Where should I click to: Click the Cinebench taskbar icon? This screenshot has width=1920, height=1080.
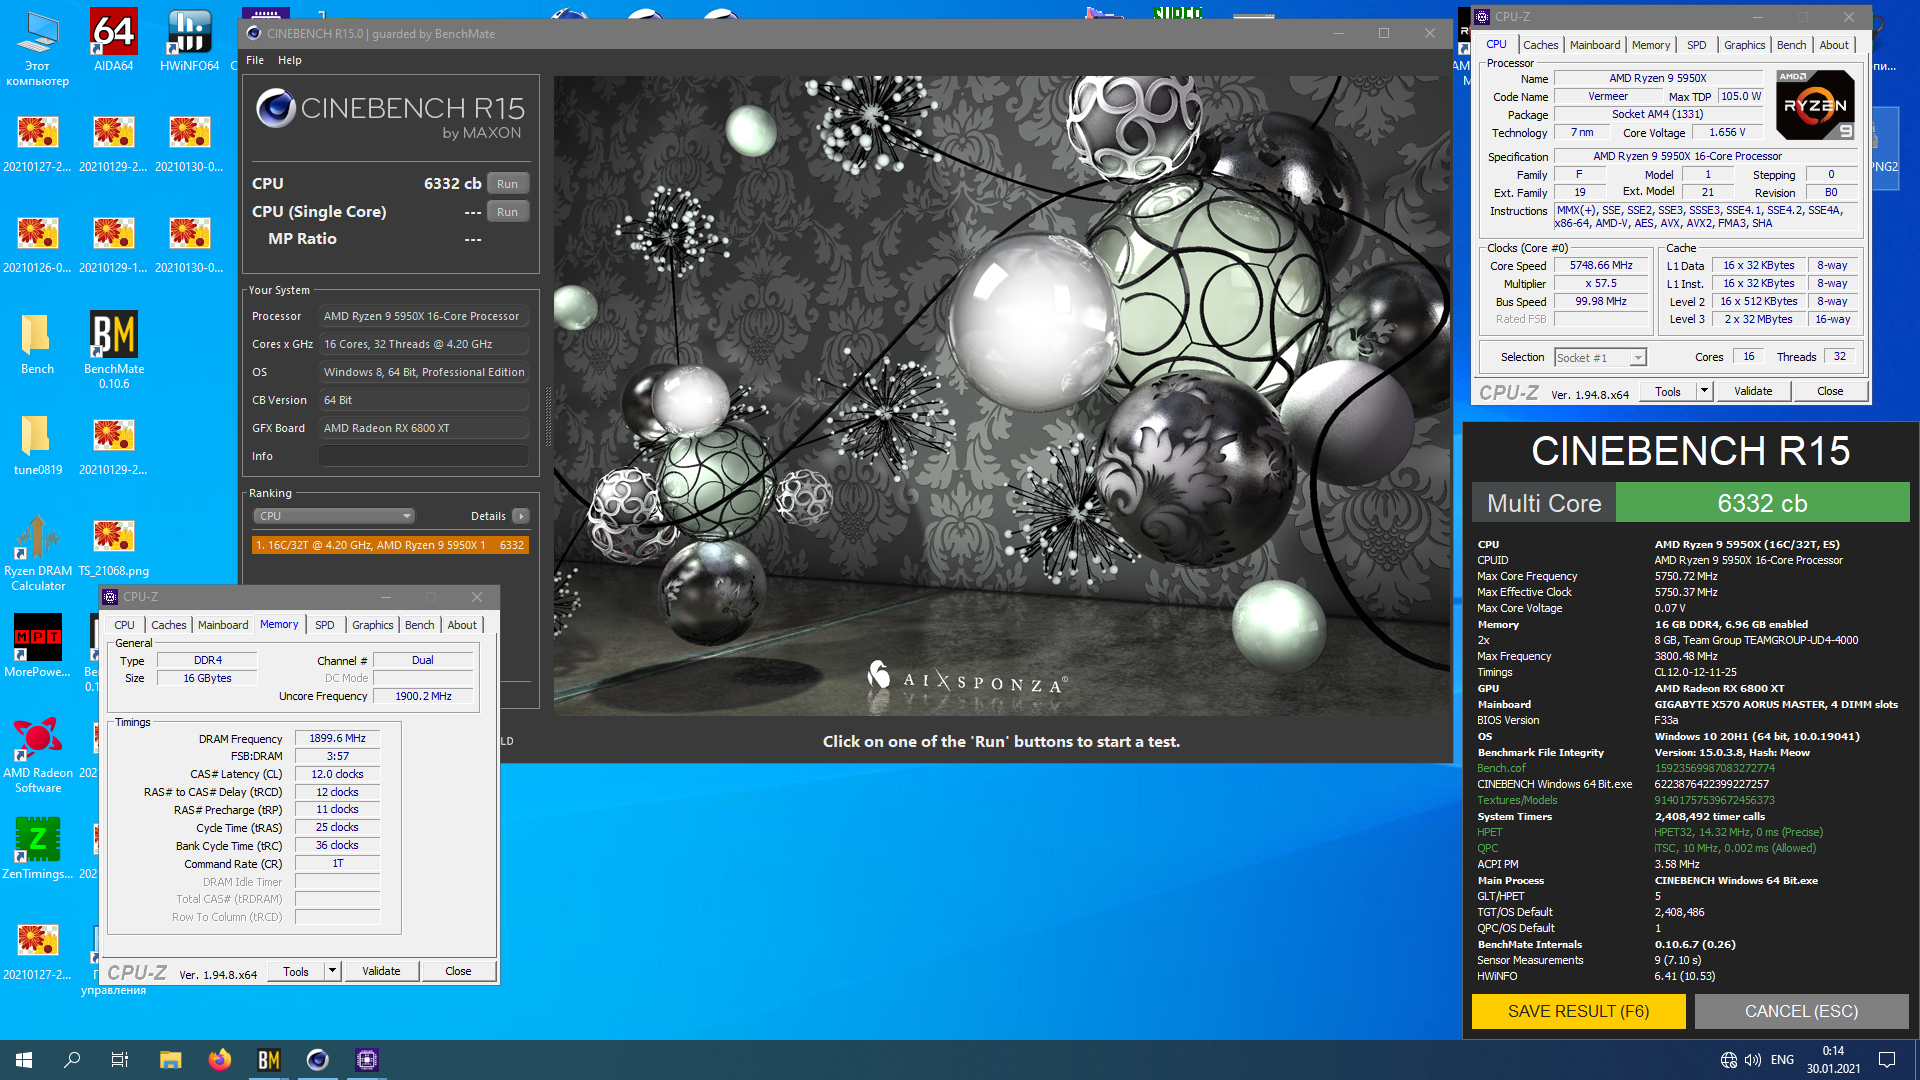click(x=317, y=1060)
